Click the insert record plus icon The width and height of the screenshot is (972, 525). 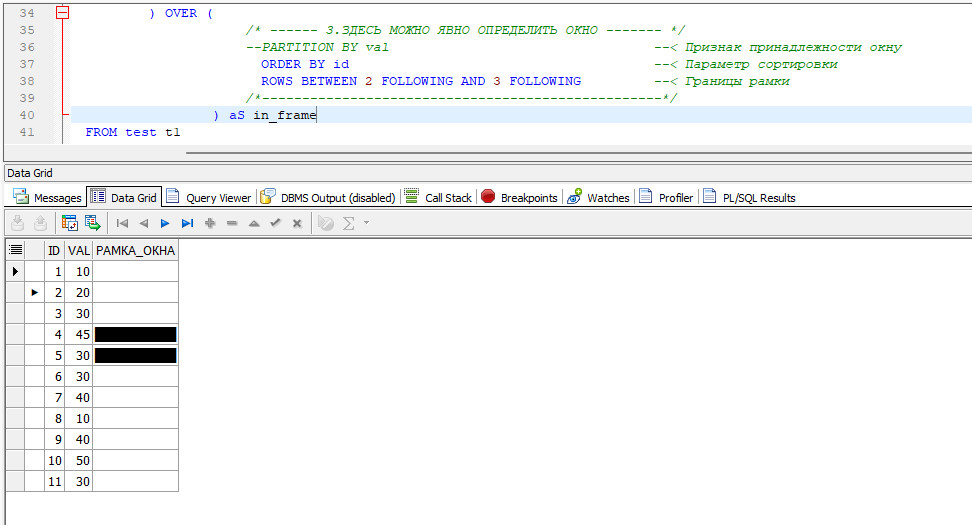210,223
